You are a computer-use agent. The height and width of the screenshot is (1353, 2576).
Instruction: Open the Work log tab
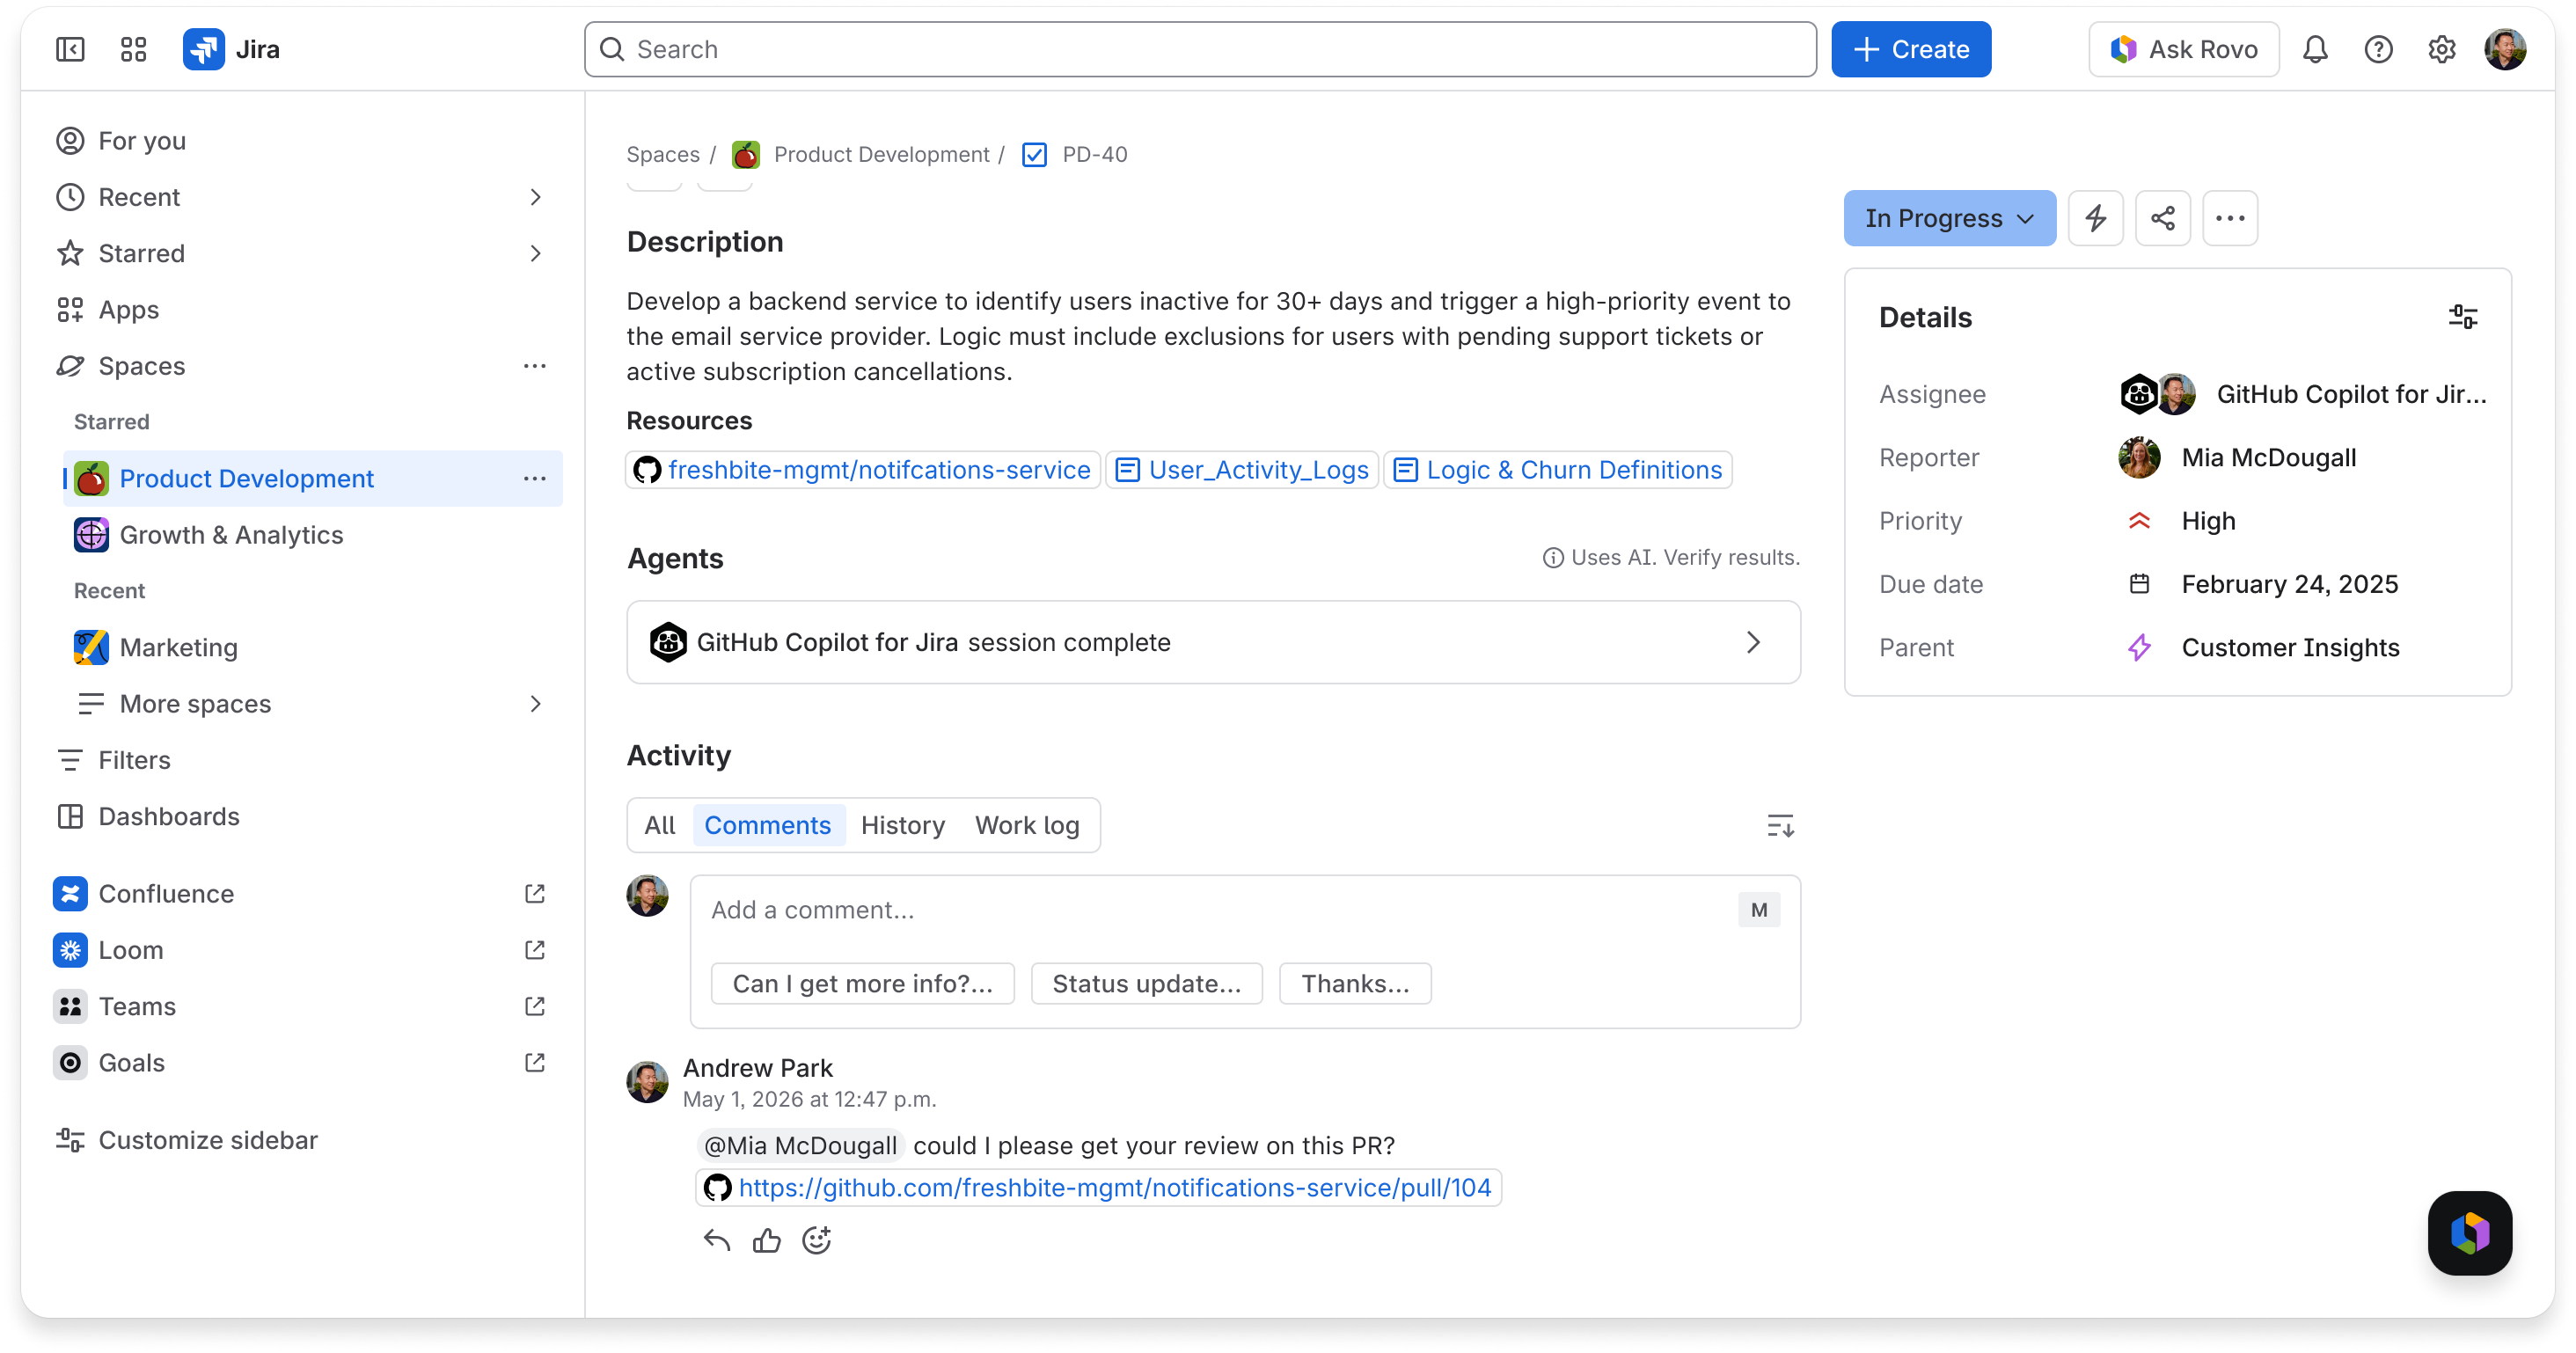pyautogui.click(x=1027, y=825)
